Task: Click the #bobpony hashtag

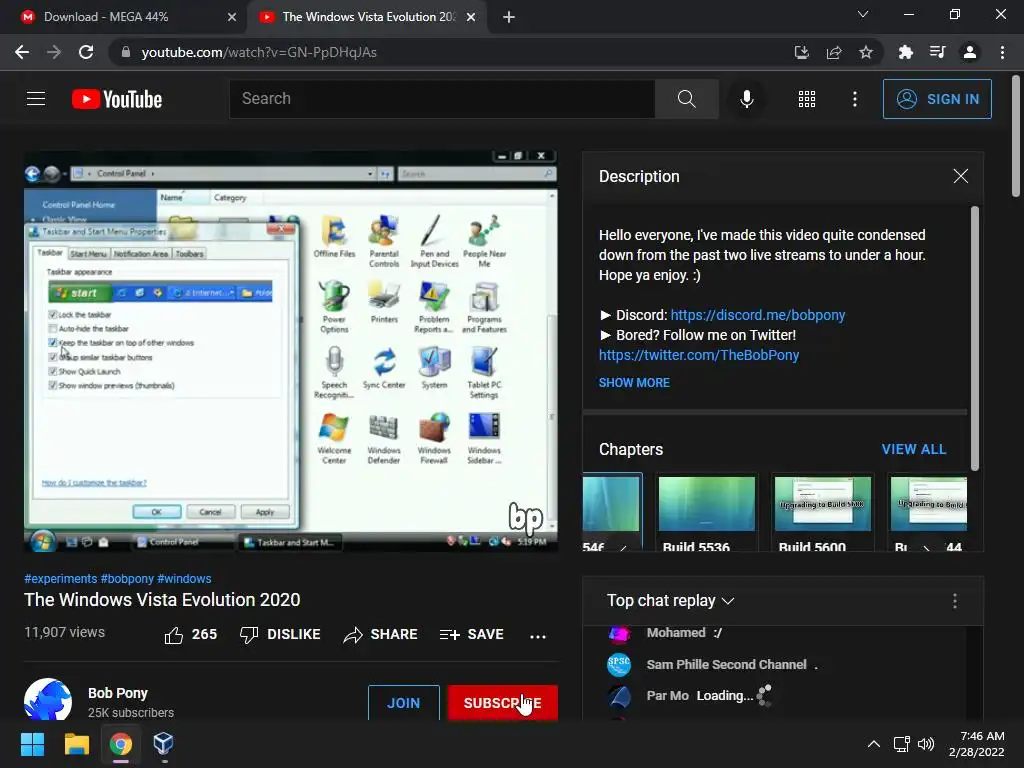Action: pos(127,579)
